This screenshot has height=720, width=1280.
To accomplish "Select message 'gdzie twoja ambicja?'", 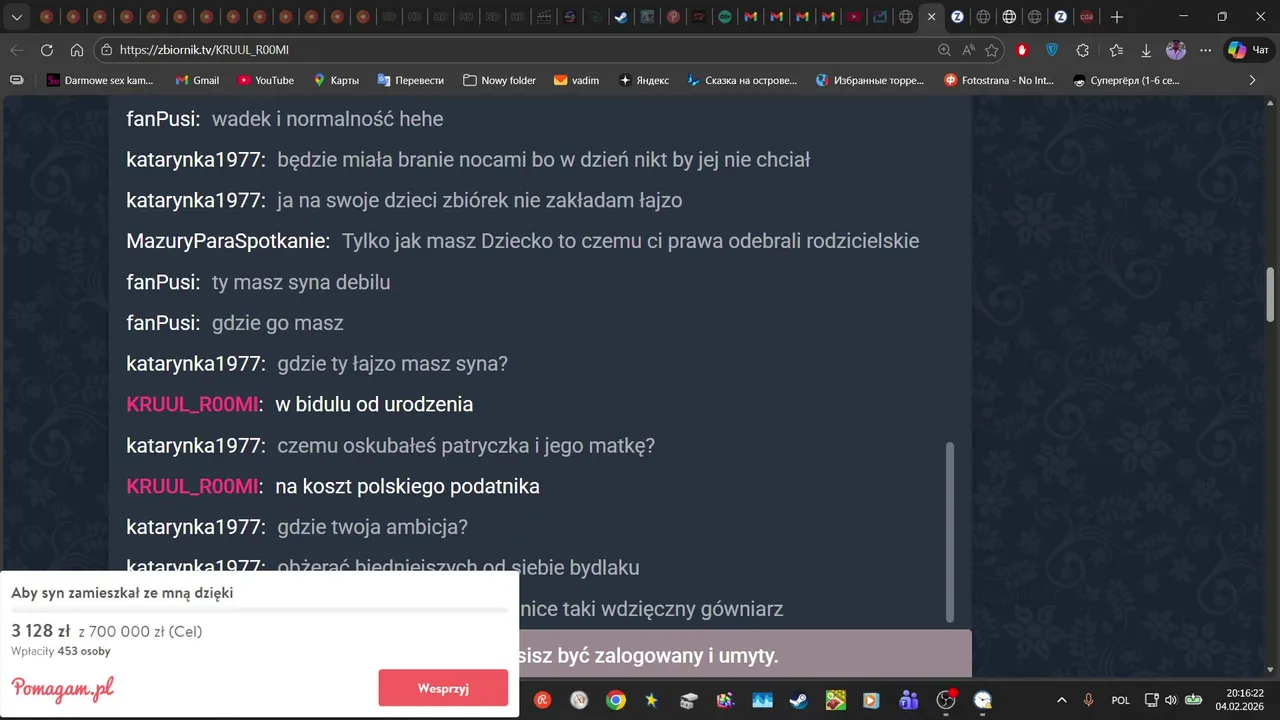I will [372, 527].
